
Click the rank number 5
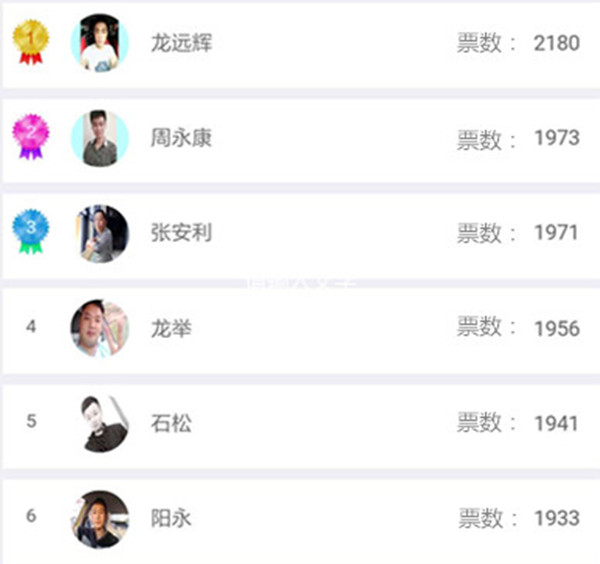point(31,421)
